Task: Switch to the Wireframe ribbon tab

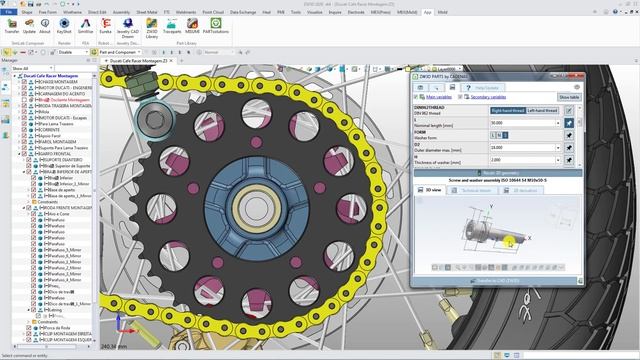Action: (72, 12)
